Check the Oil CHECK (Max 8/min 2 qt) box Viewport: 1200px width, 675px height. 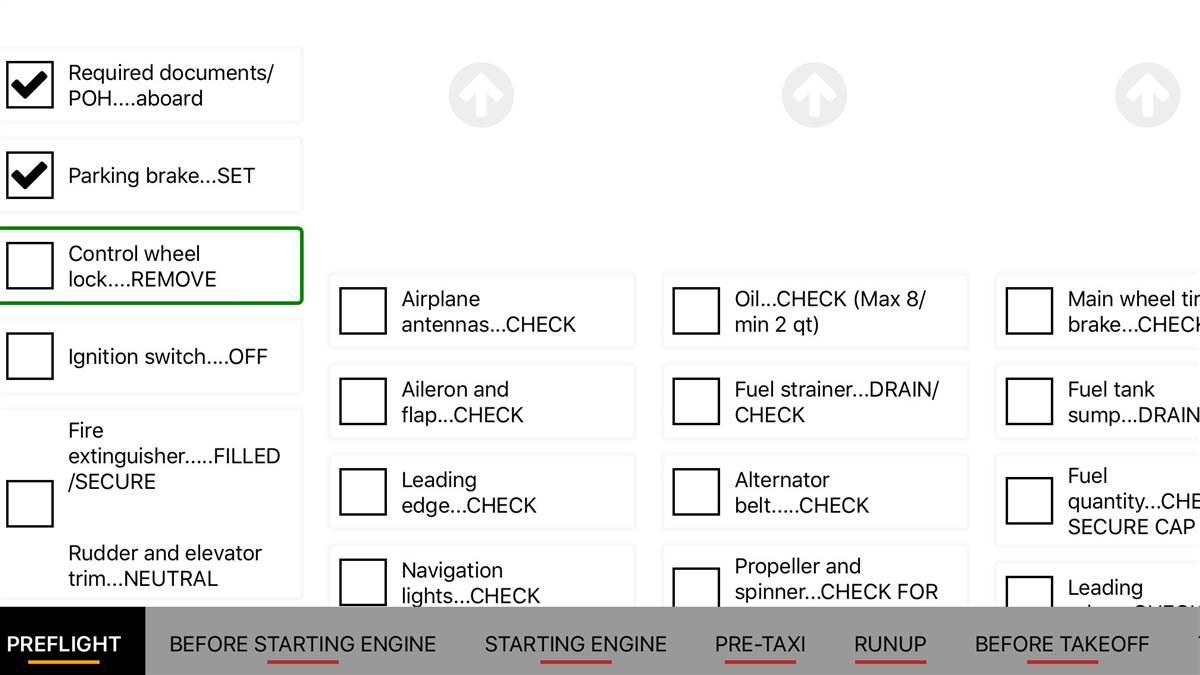tap(696, 311)
